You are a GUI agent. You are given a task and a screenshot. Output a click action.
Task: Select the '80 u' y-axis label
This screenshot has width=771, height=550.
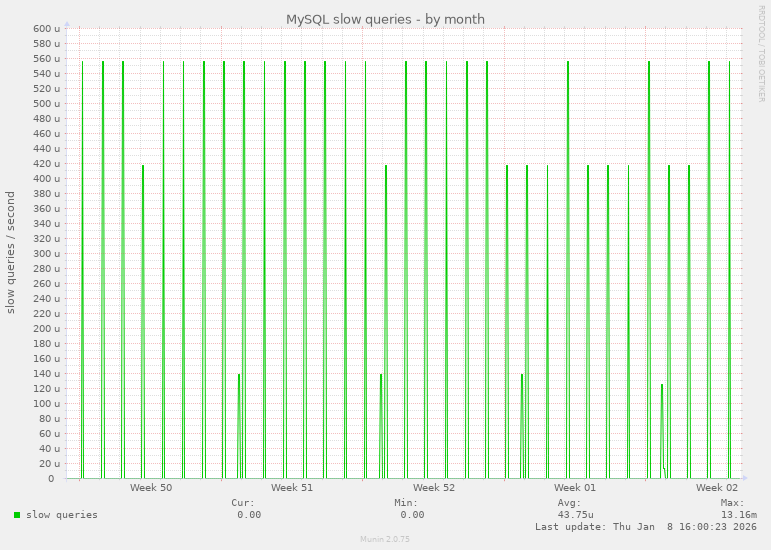(50, 418)
